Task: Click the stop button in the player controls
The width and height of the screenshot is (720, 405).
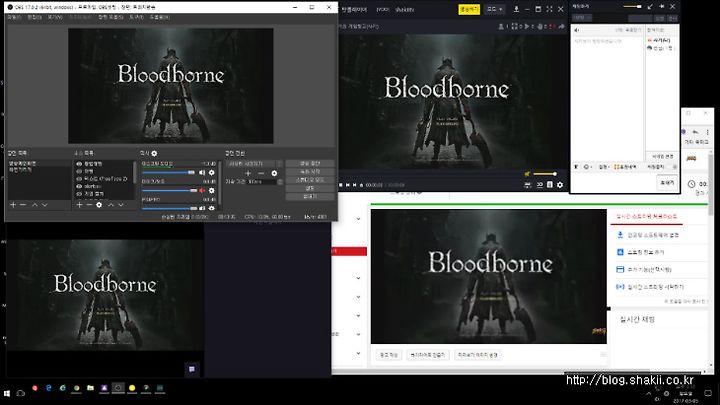Action: click(x=341, y=185)
